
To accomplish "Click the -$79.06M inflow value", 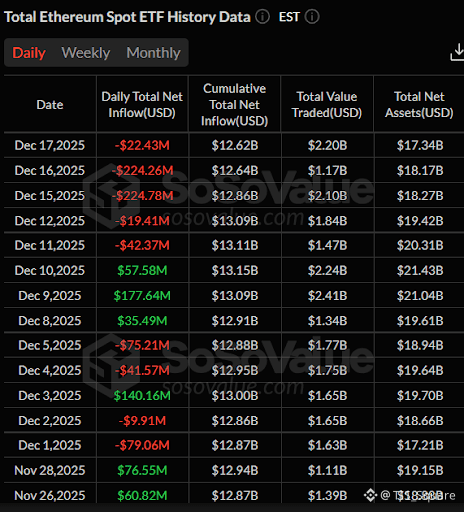I will pos(142,445).
